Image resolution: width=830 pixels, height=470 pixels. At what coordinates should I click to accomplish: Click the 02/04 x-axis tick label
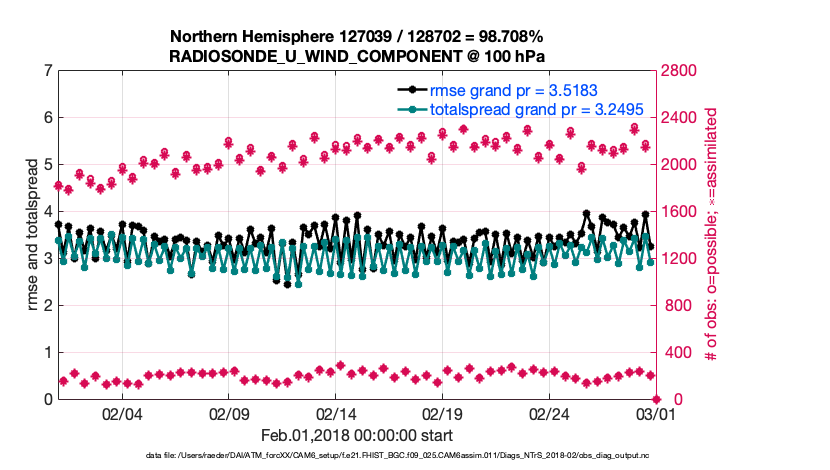pyautogui.click(x=122, y=414)
